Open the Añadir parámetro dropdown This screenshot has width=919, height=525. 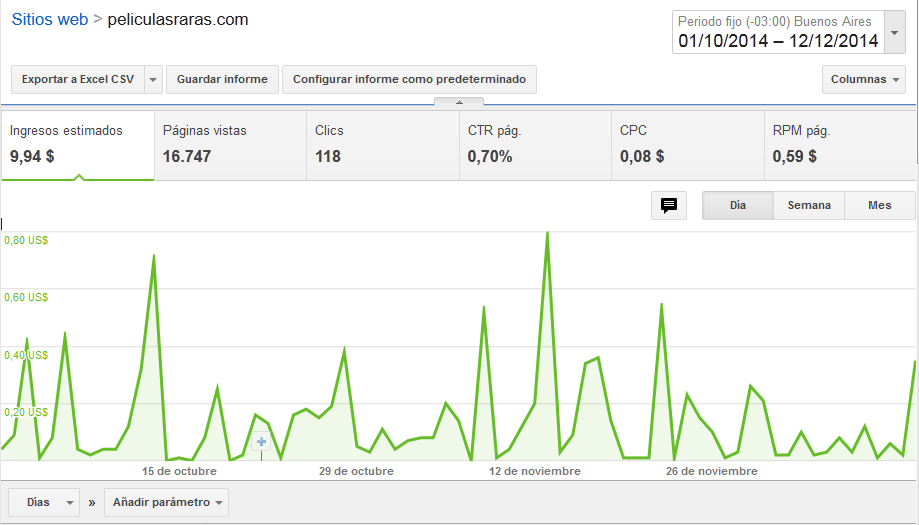point(166,503)
